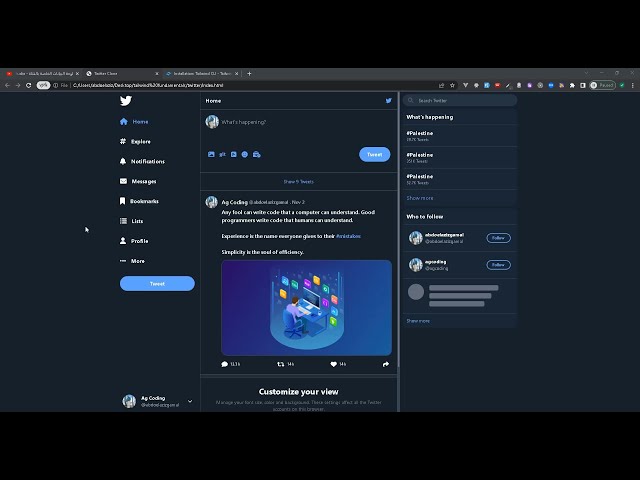Open the browser share icon

441,85
